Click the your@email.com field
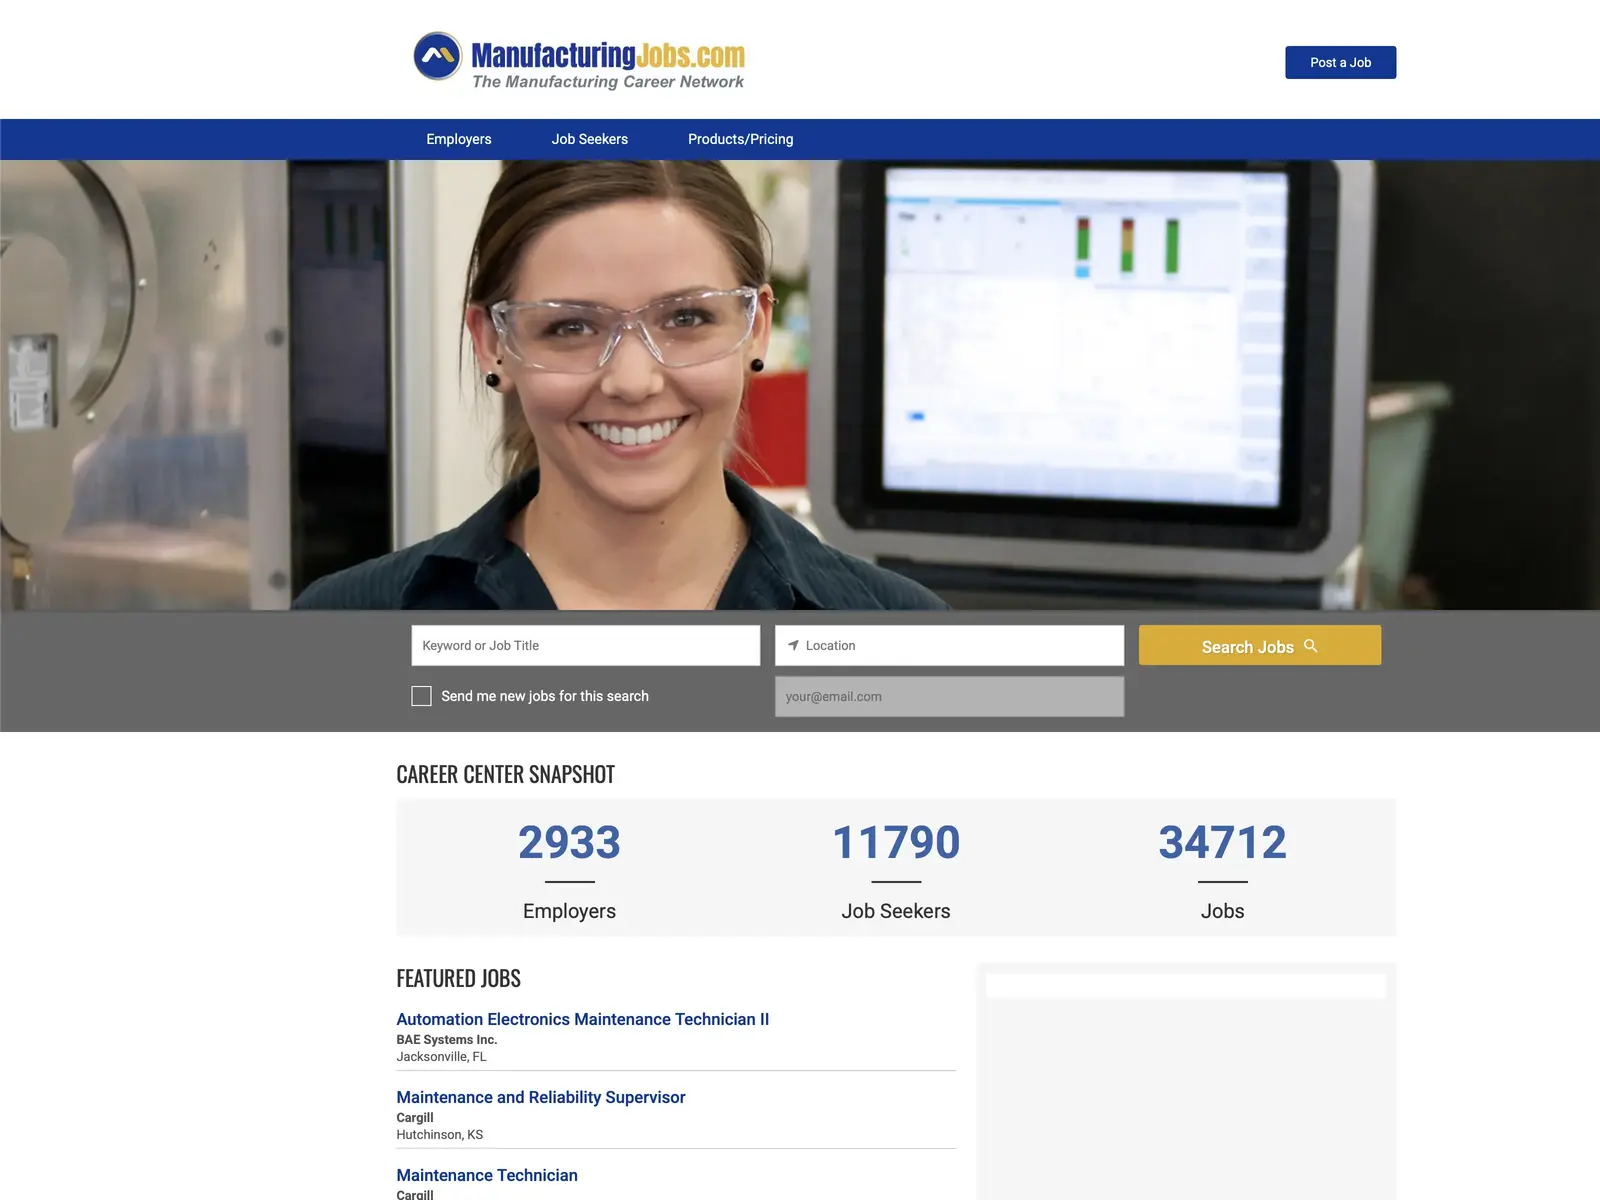 click(949, 696)
